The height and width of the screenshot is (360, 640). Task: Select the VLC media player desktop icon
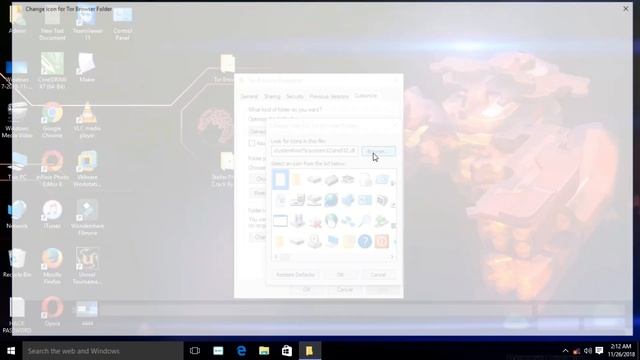click(x=87, y=120)
